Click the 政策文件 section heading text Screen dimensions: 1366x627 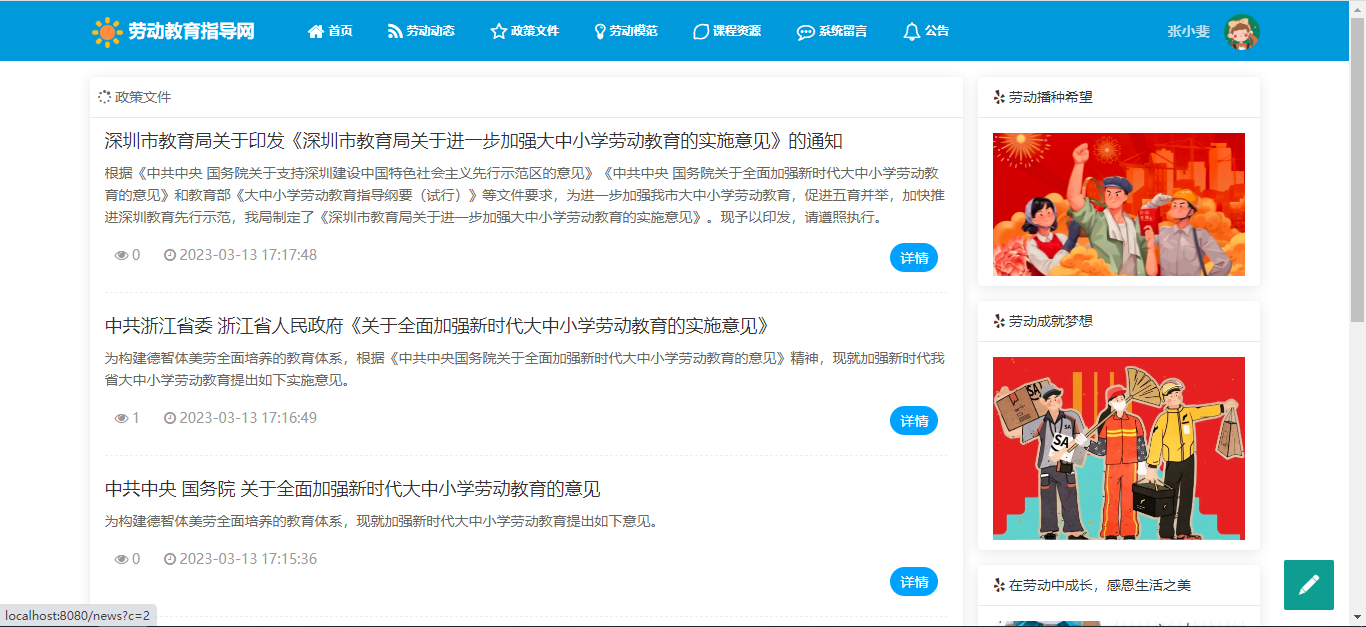pos(143,97)
